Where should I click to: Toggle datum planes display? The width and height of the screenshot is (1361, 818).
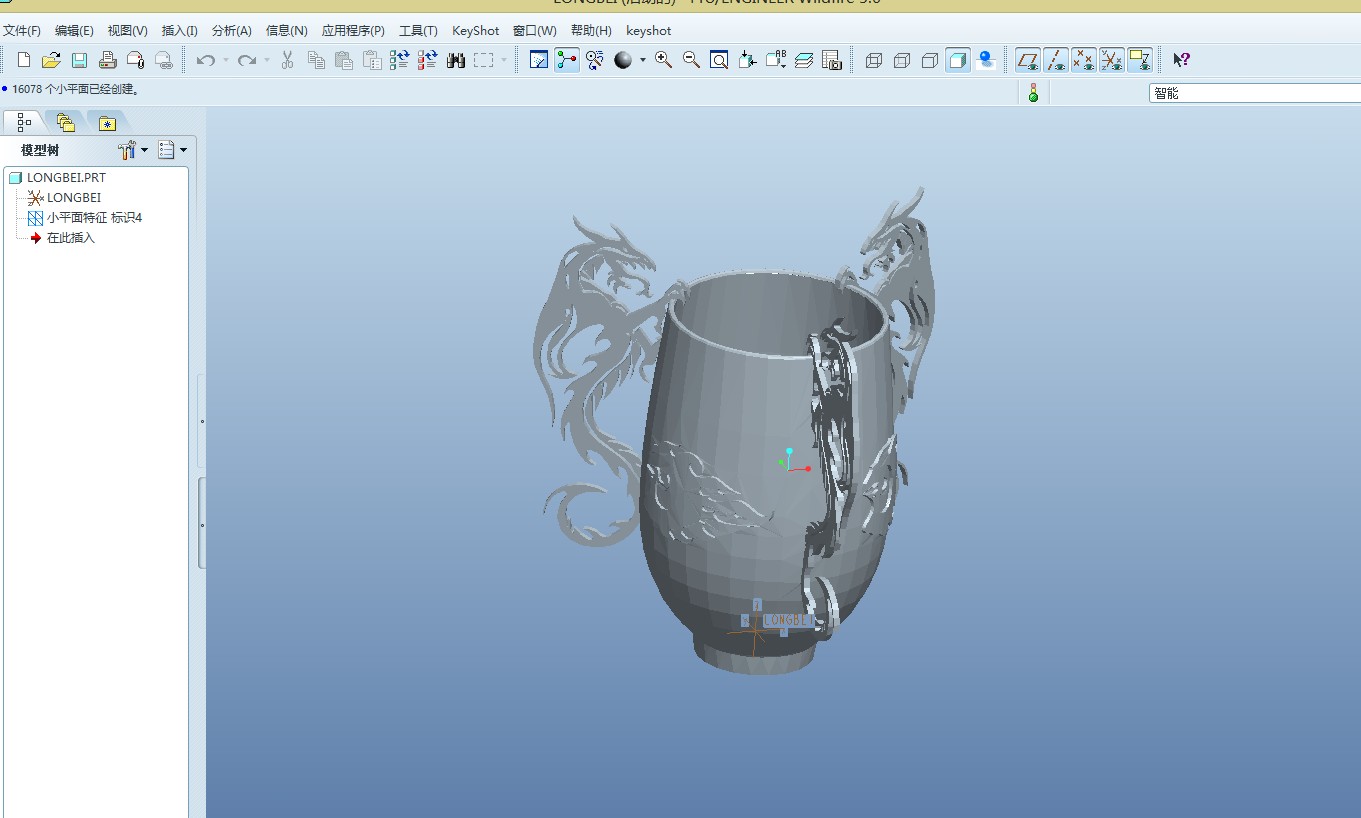click(1027, 61)
